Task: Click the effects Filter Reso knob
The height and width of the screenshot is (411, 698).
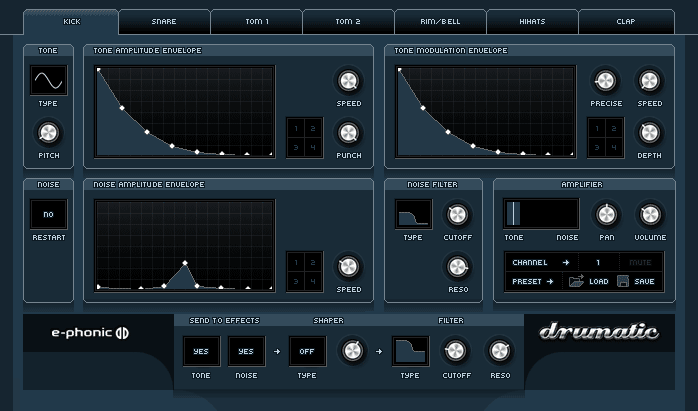Action: pos(499,351)
